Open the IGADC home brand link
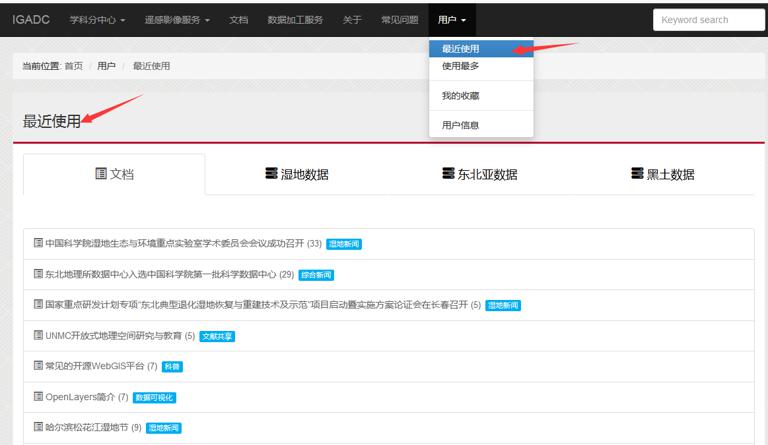Screen dimensions: 768x445 coord(31,20)
